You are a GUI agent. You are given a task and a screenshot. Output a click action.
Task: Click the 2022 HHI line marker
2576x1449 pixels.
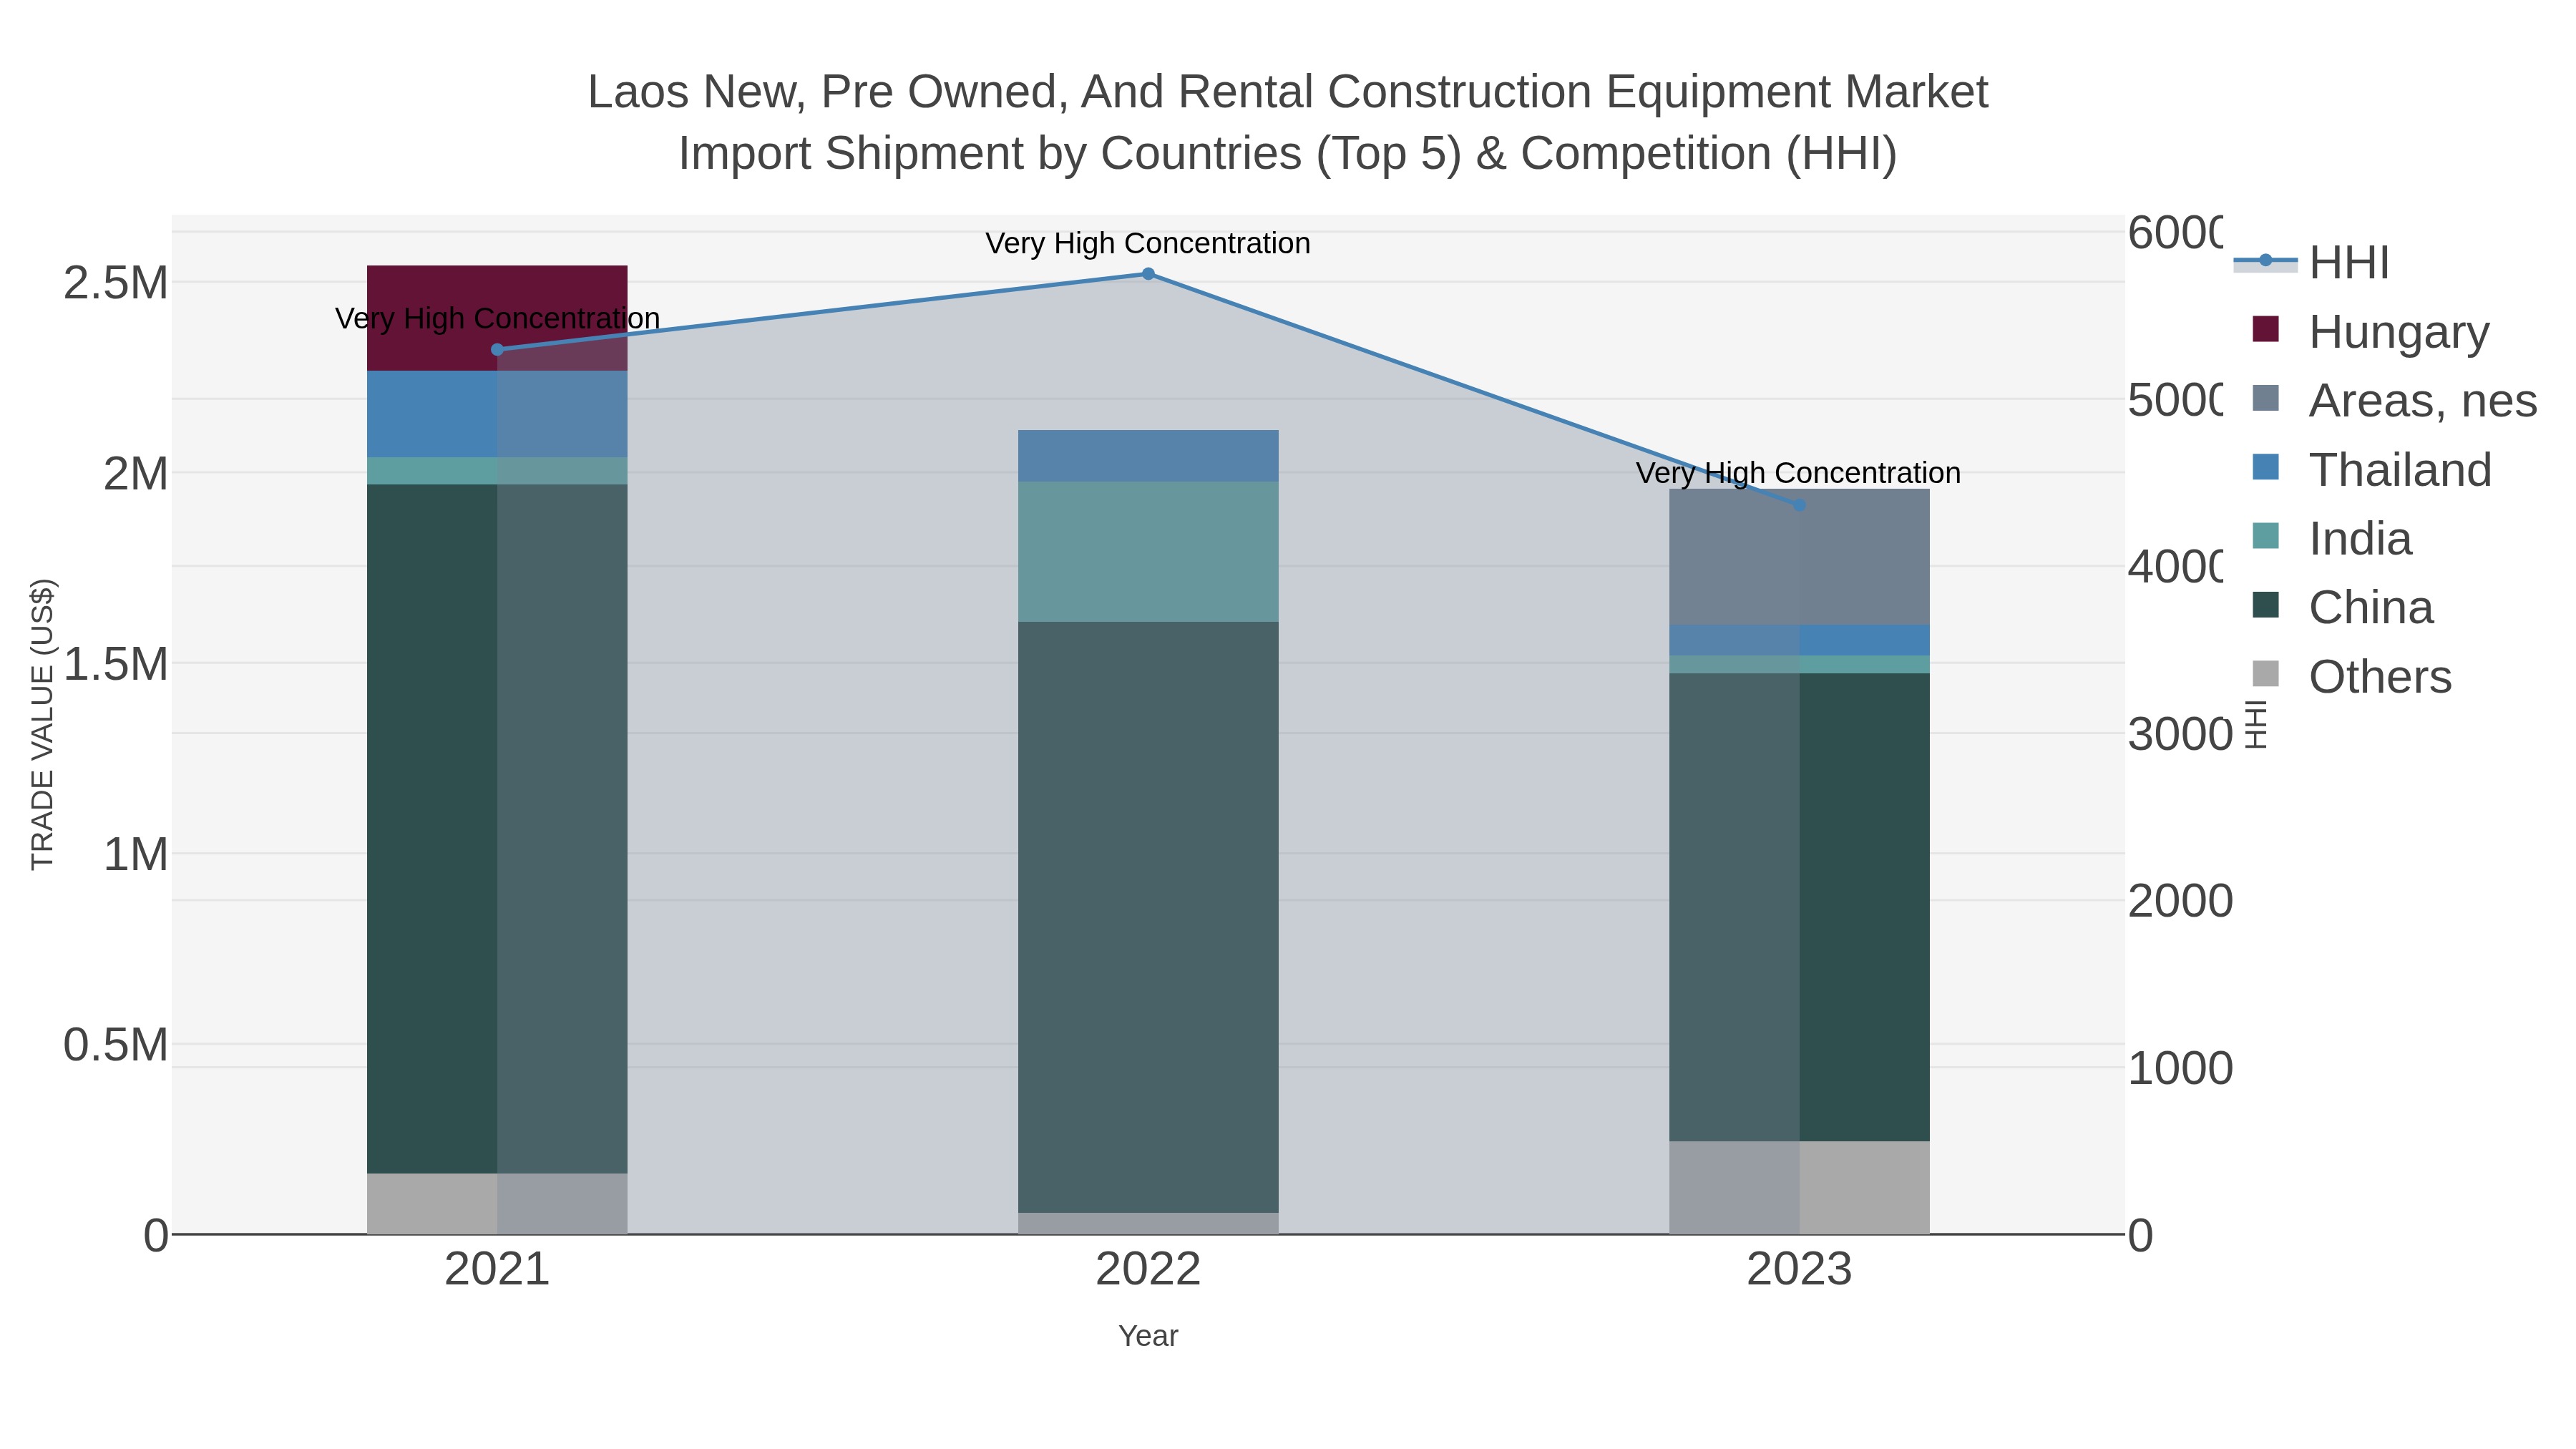coord(1148,274)
